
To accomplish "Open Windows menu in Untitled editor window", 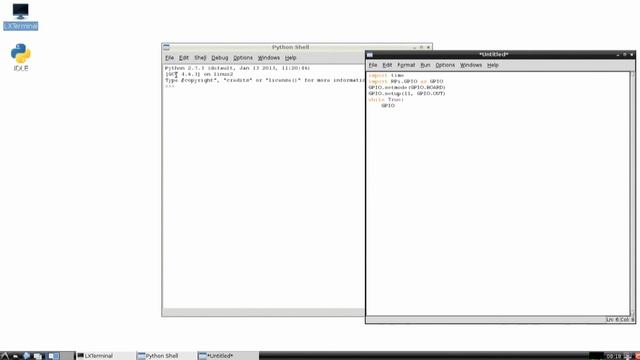I will point(471,65).
